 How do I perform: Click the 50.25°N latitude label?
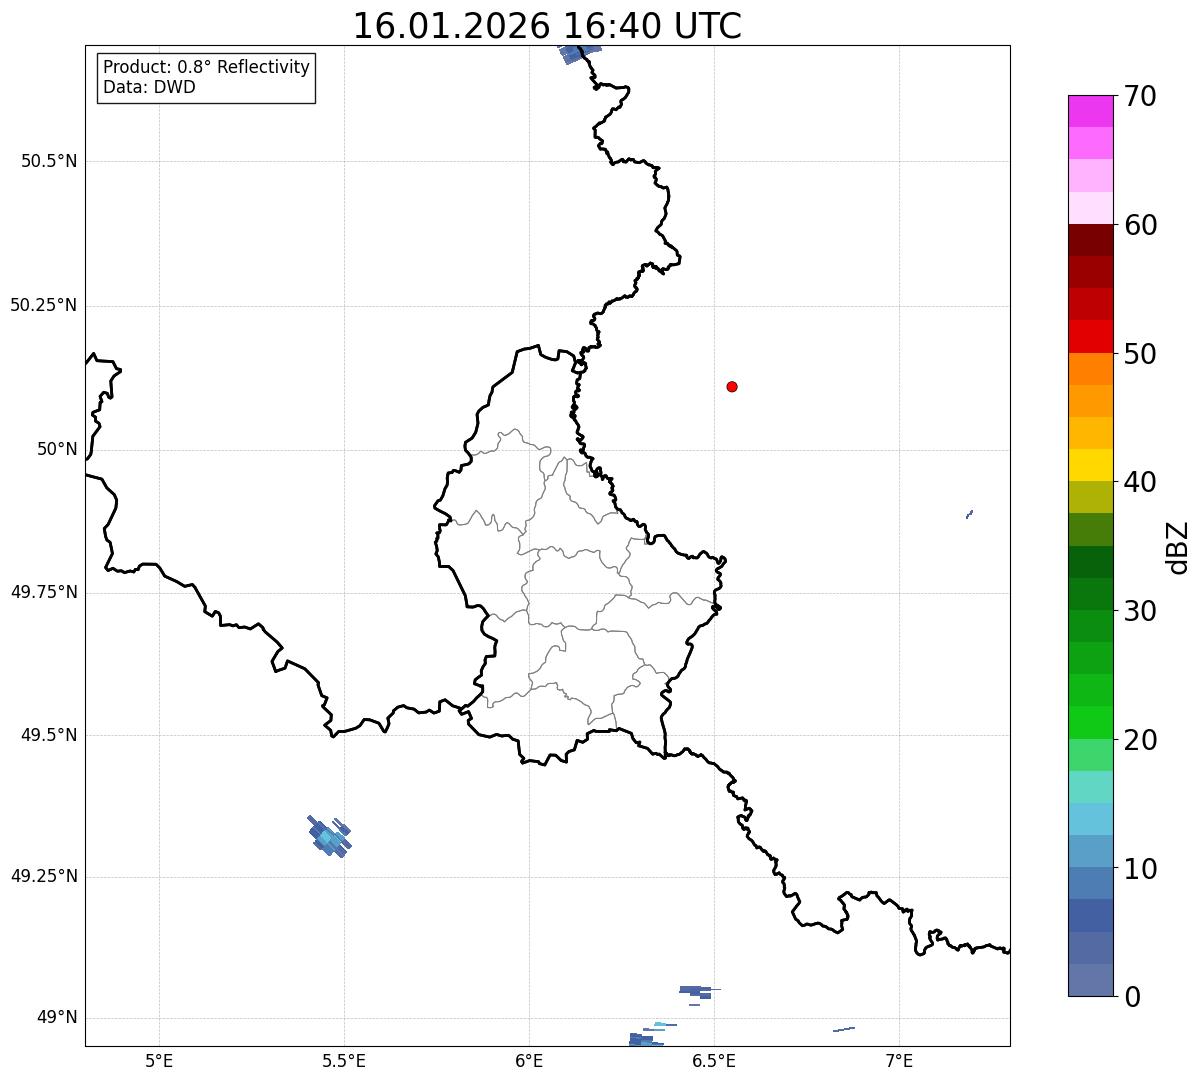(x=44, y=305)
